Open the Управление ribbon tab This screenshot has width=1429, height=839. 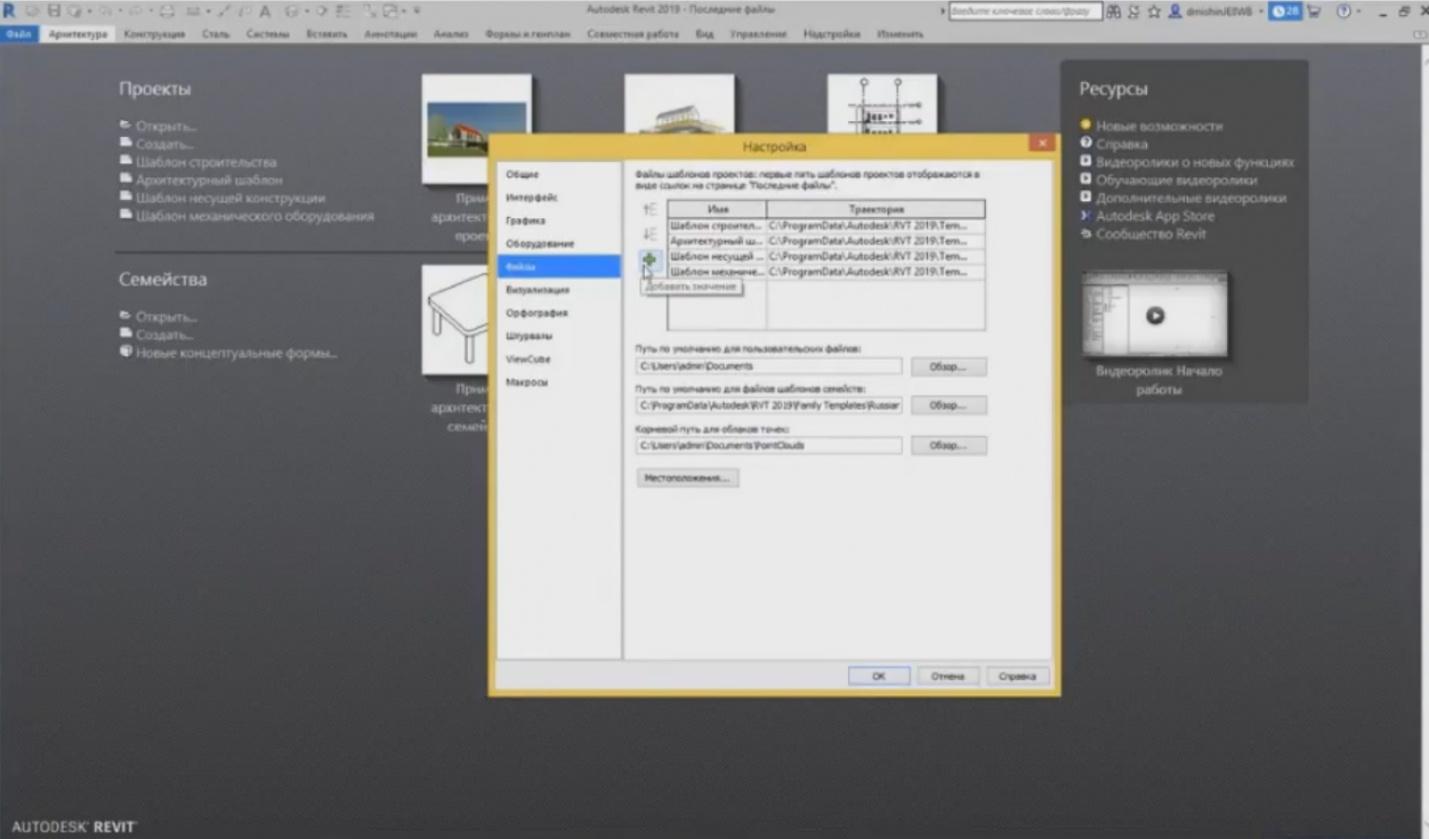pos(758,34)
